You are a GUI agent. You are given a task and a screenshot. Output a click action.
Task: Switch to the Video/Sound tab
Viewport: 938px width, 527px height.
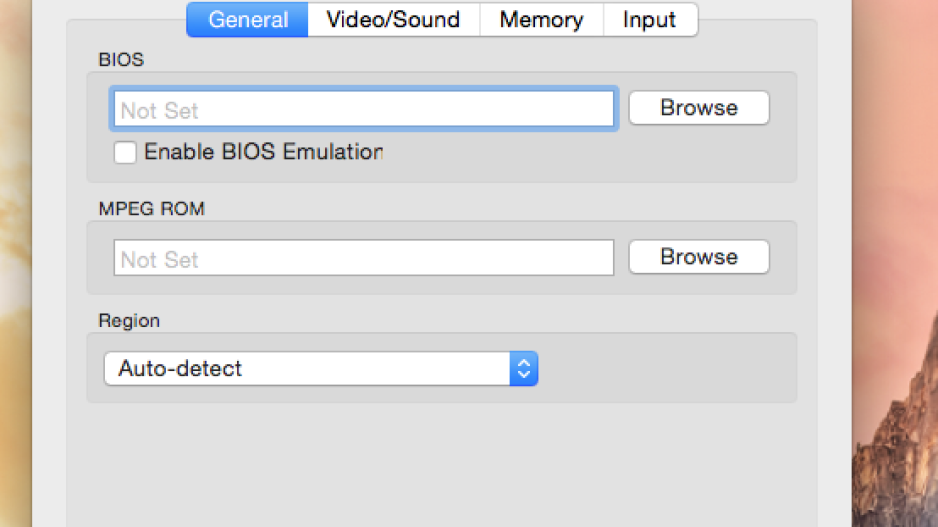(393, 20)
